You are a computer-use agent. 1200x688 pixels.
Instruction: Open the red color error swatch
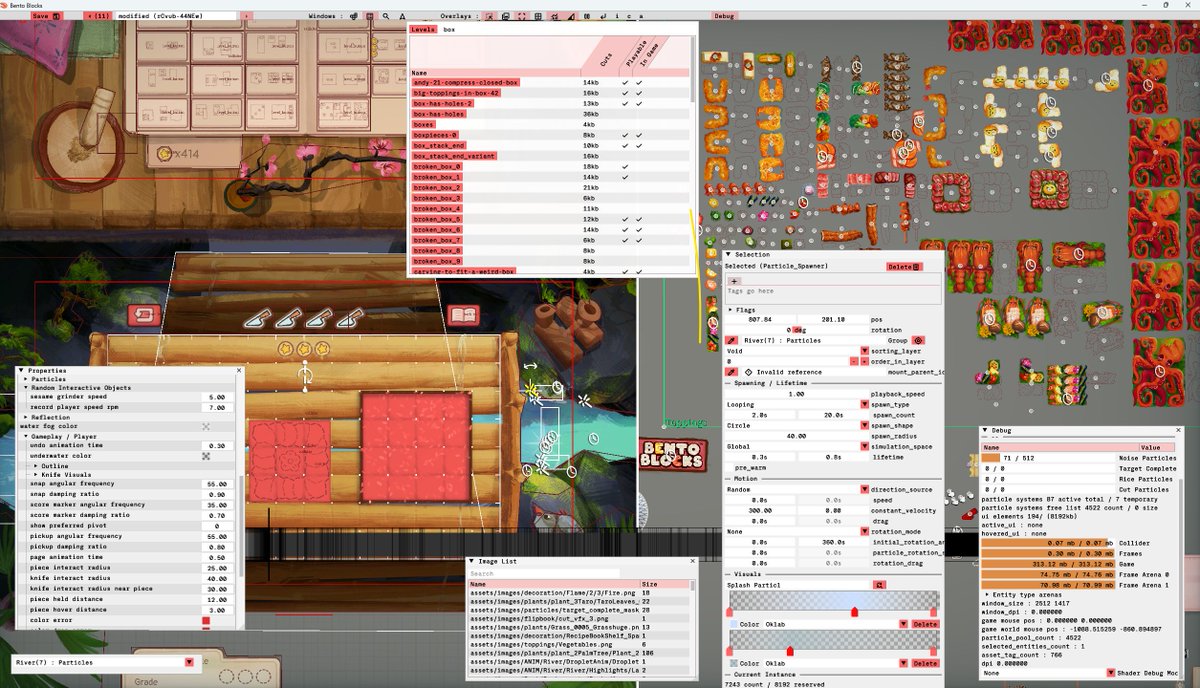[206, 620]
